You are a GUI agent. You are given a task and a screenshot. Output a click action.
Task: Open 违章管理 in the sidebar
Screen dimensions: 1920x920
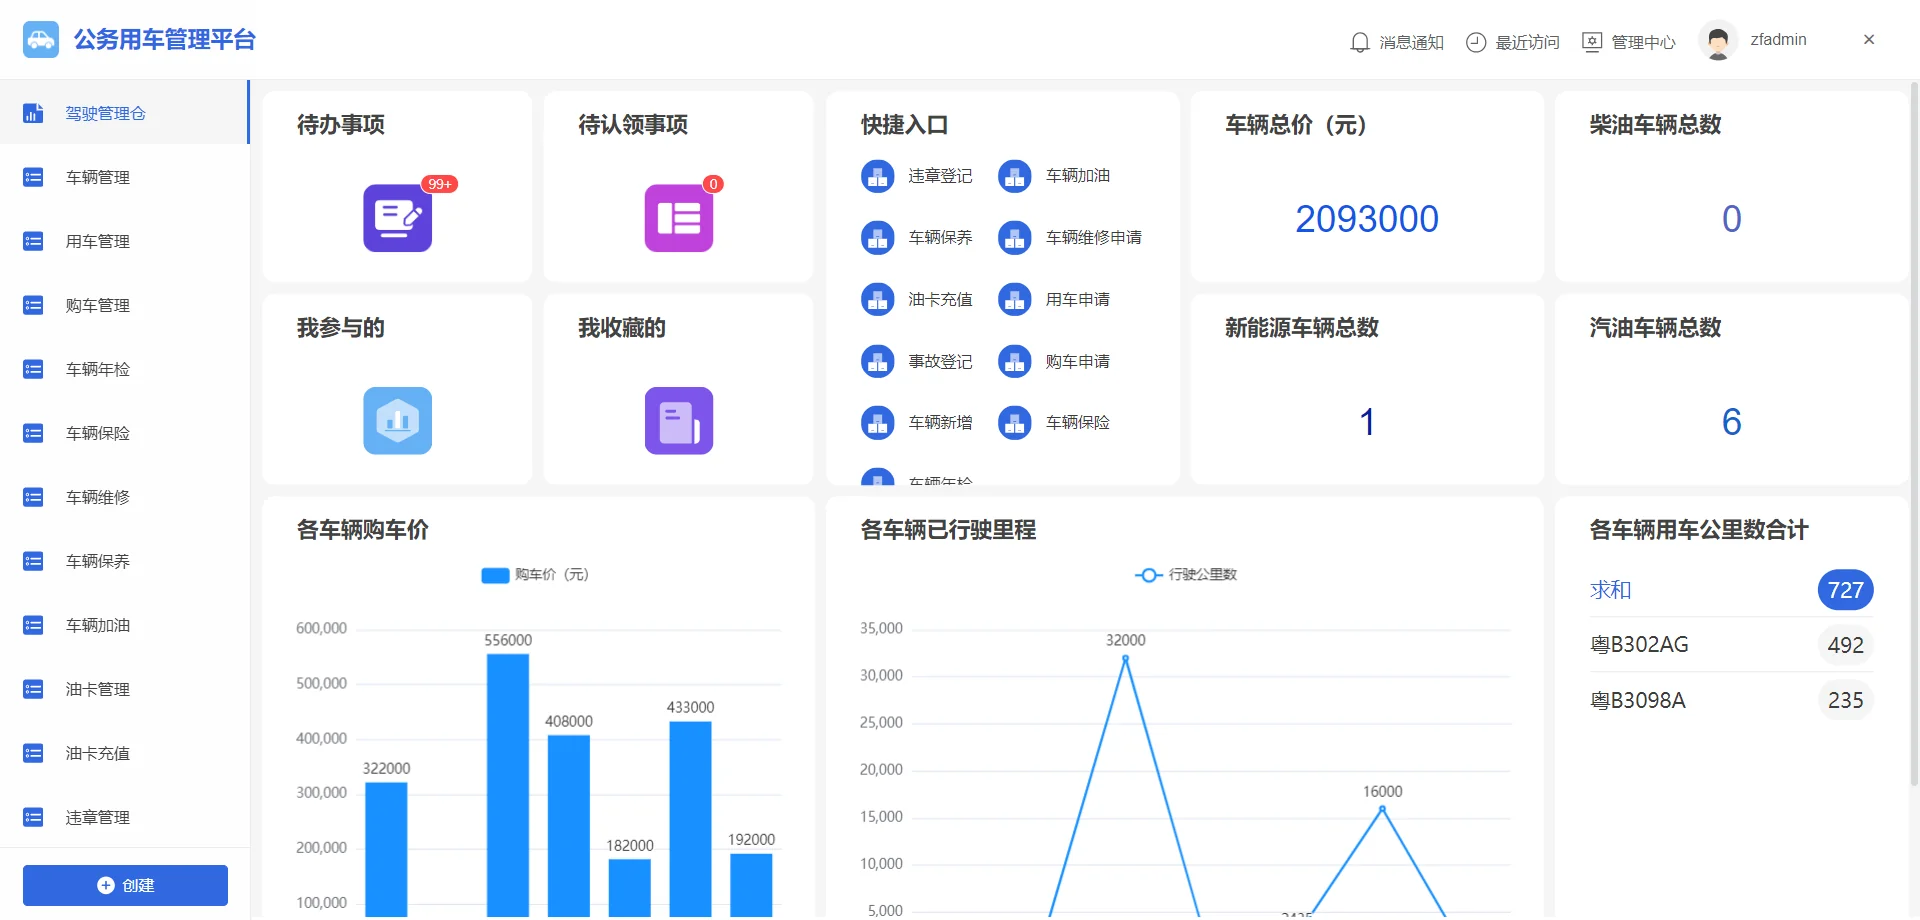click(x=124, y=817)
